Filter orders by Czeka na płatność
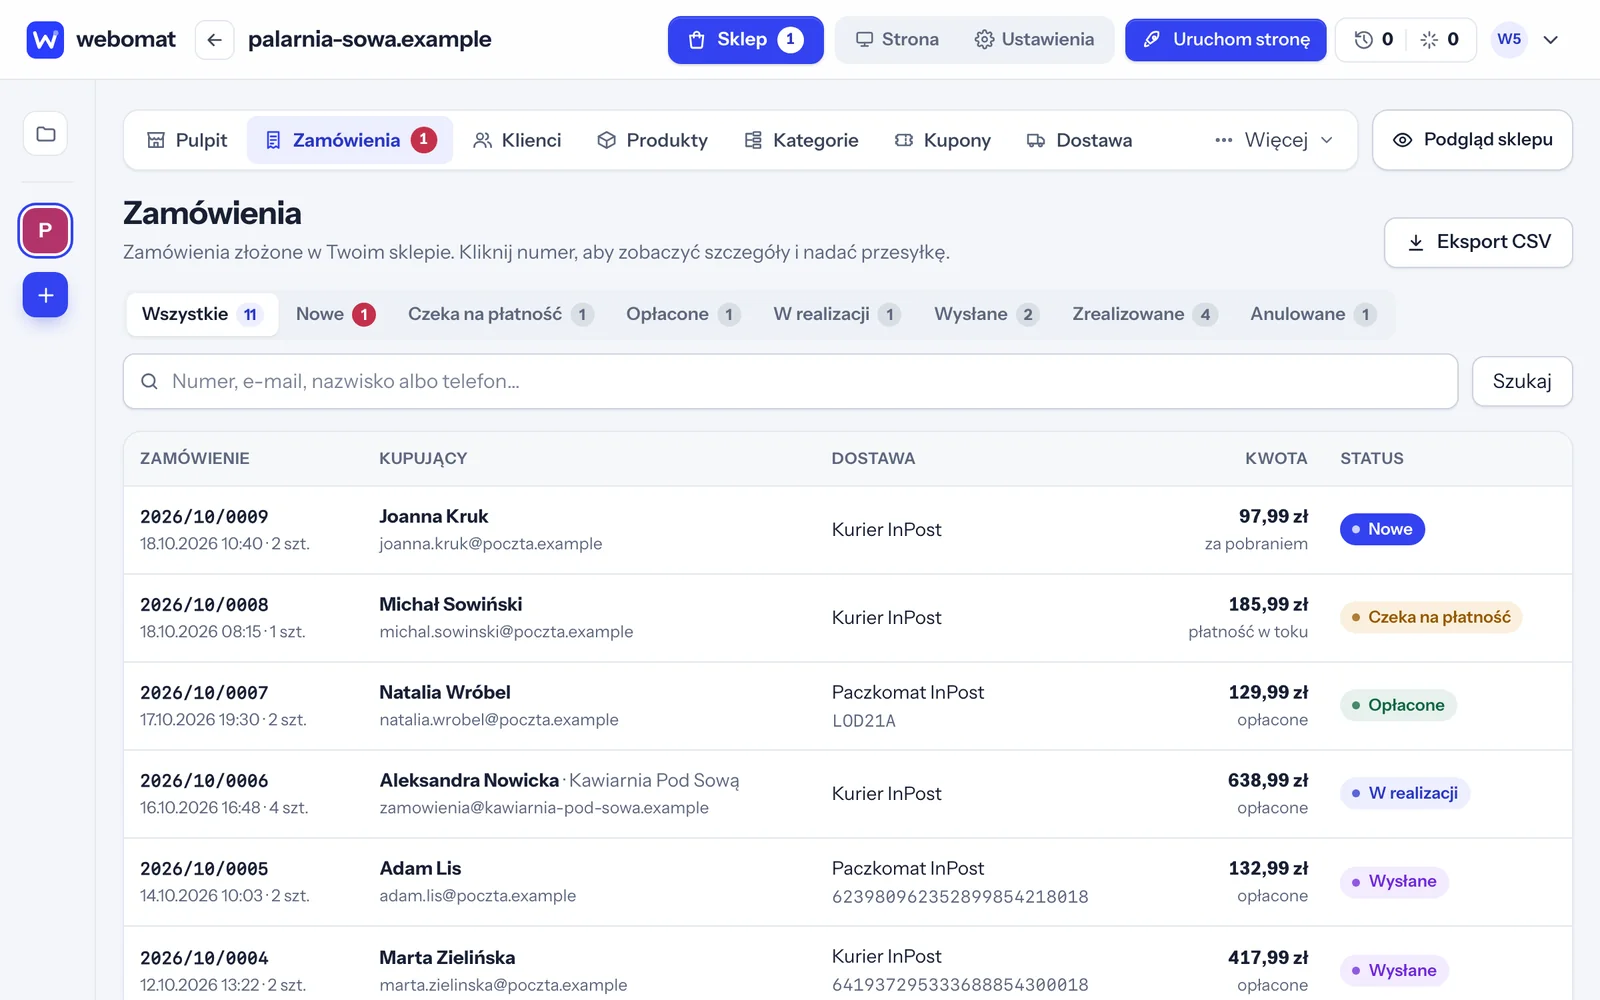The height and width of the screenshot is (1000, 1600). [x=501, y=314]
